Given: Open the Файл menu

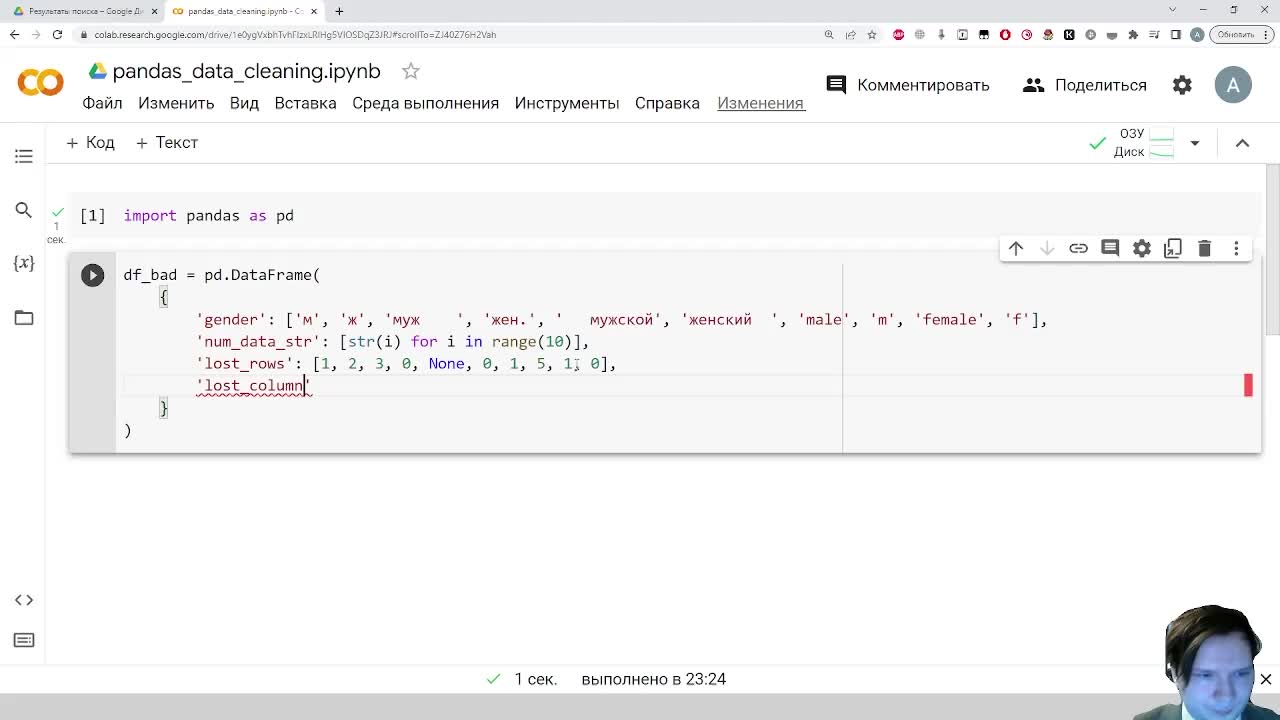Looking at the screenshot, I should point(102,103).
